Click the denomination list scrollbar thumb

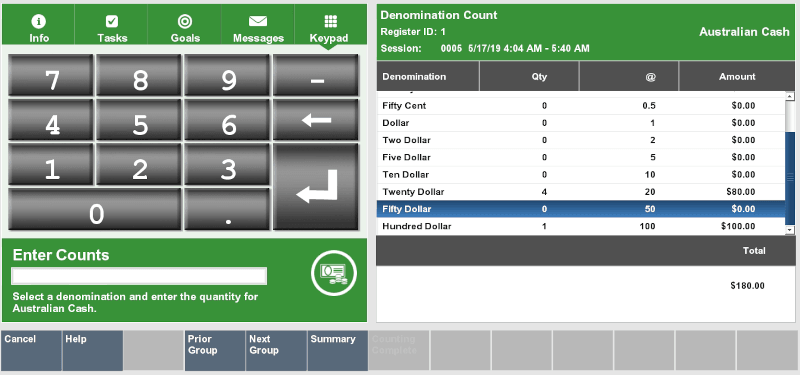(x=790, y=178)
